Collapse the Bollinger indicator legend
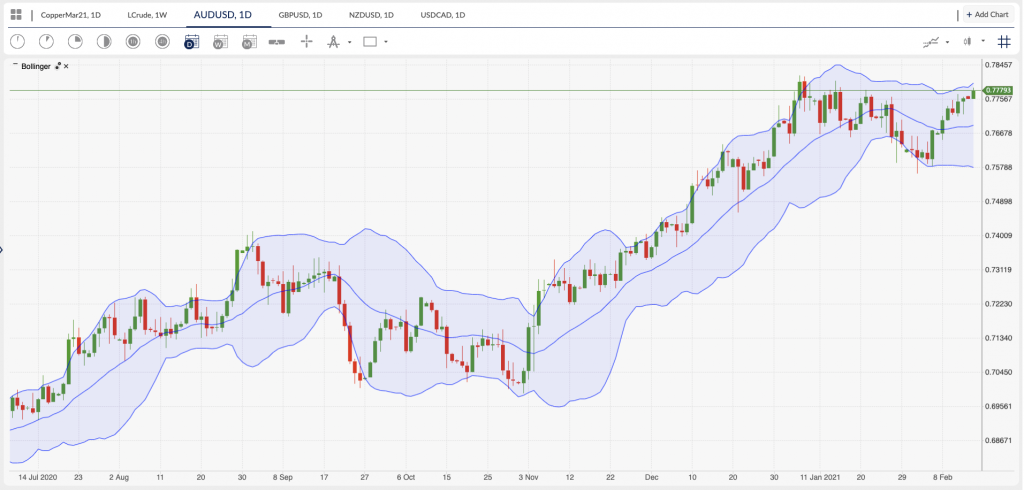Image resolution: width=1024 pixels, height=490 pixels. pyautogui.click(x=14, y=66)
